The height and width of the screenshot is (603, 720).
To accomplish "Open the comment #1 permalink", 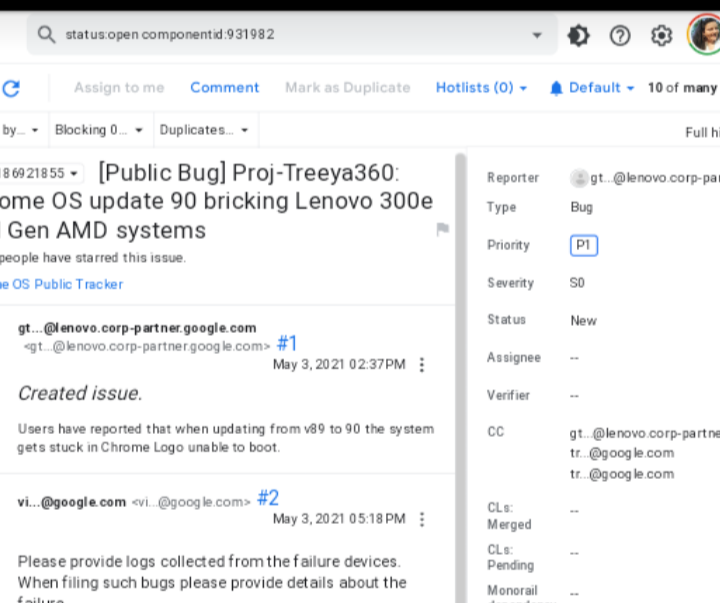I will pos(287,344).
